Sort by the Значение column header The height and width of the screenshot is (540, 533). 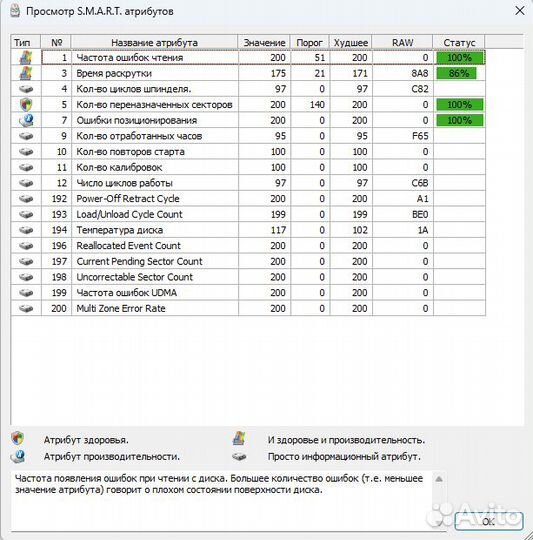[264, 42]
